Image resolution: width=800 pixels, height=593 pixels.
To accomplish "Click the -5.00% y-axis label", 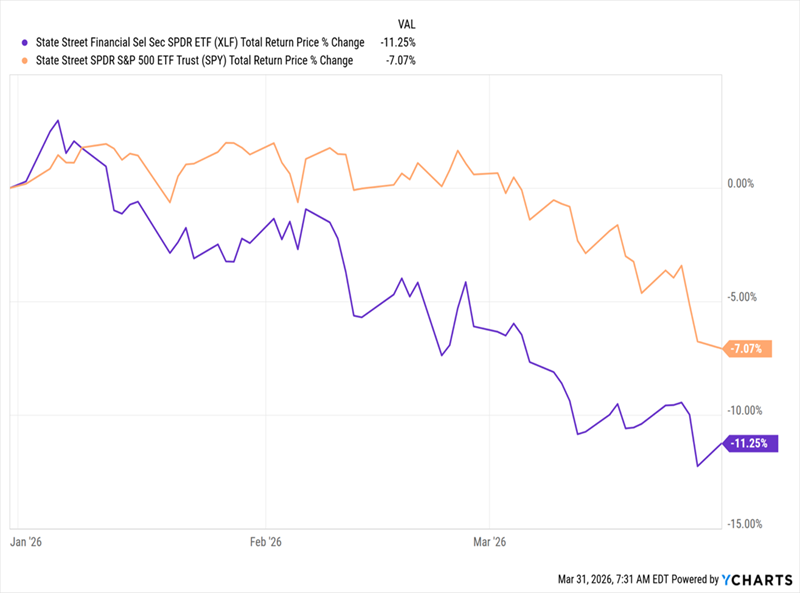I will coord(745,297).
